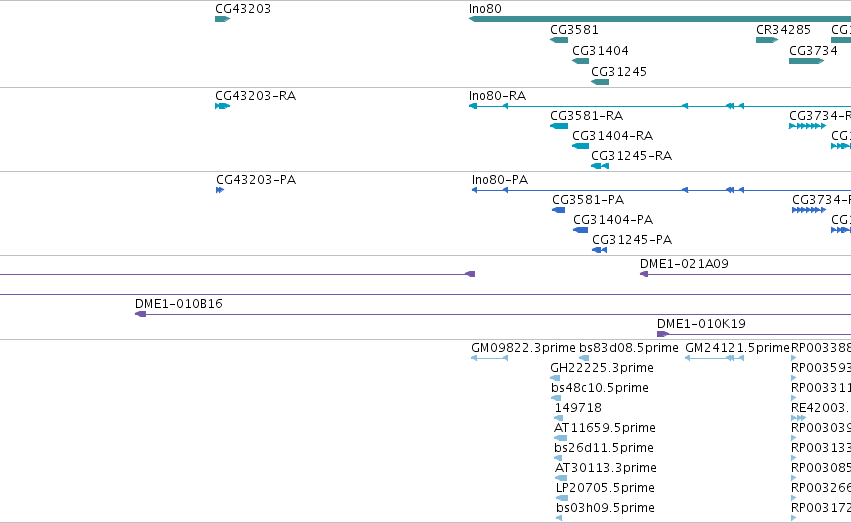
Task: Click the bs03h09.5prime label text
Action: pos(605,509)
